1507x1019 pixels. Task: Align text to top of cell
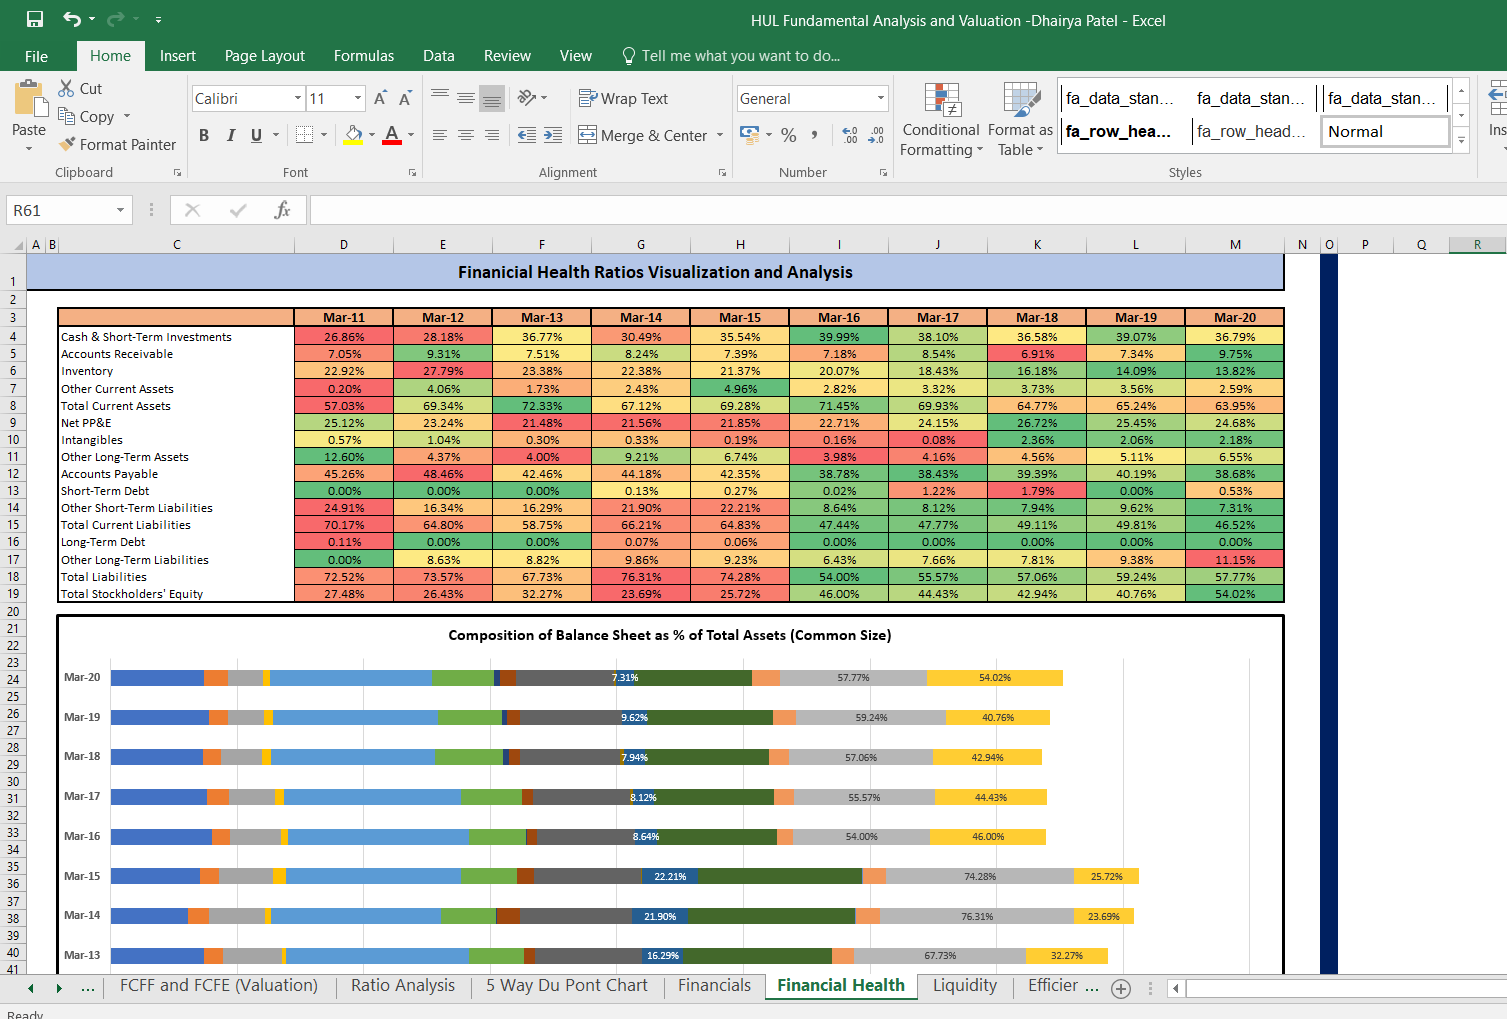coord(440,97)
